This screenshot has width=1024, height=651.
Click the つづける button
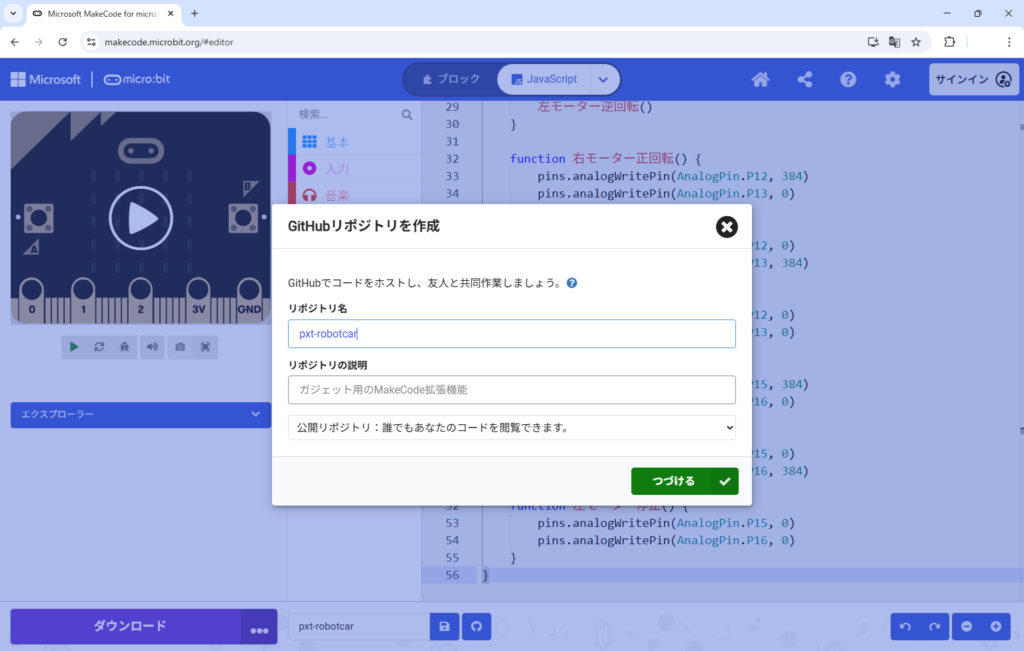coord(684,481)
